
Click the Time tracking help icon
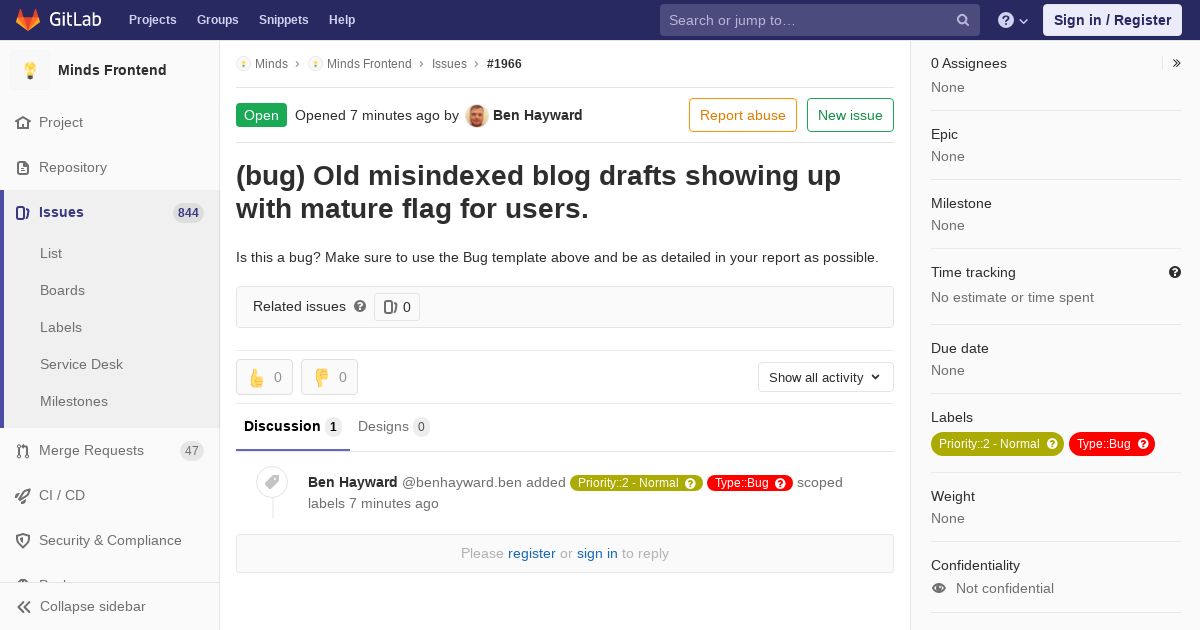tap(1175, 272)
